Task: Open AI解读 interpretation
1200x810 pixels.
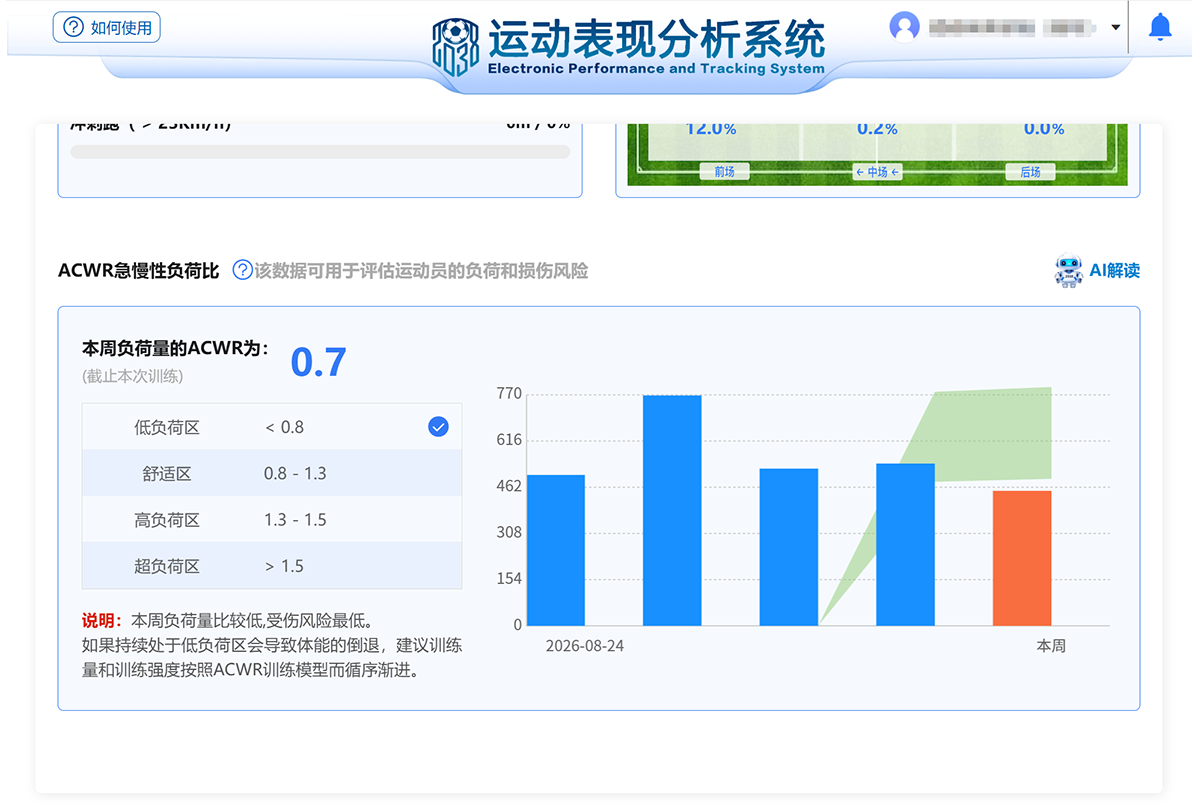Action: (x=1114, y=270)
